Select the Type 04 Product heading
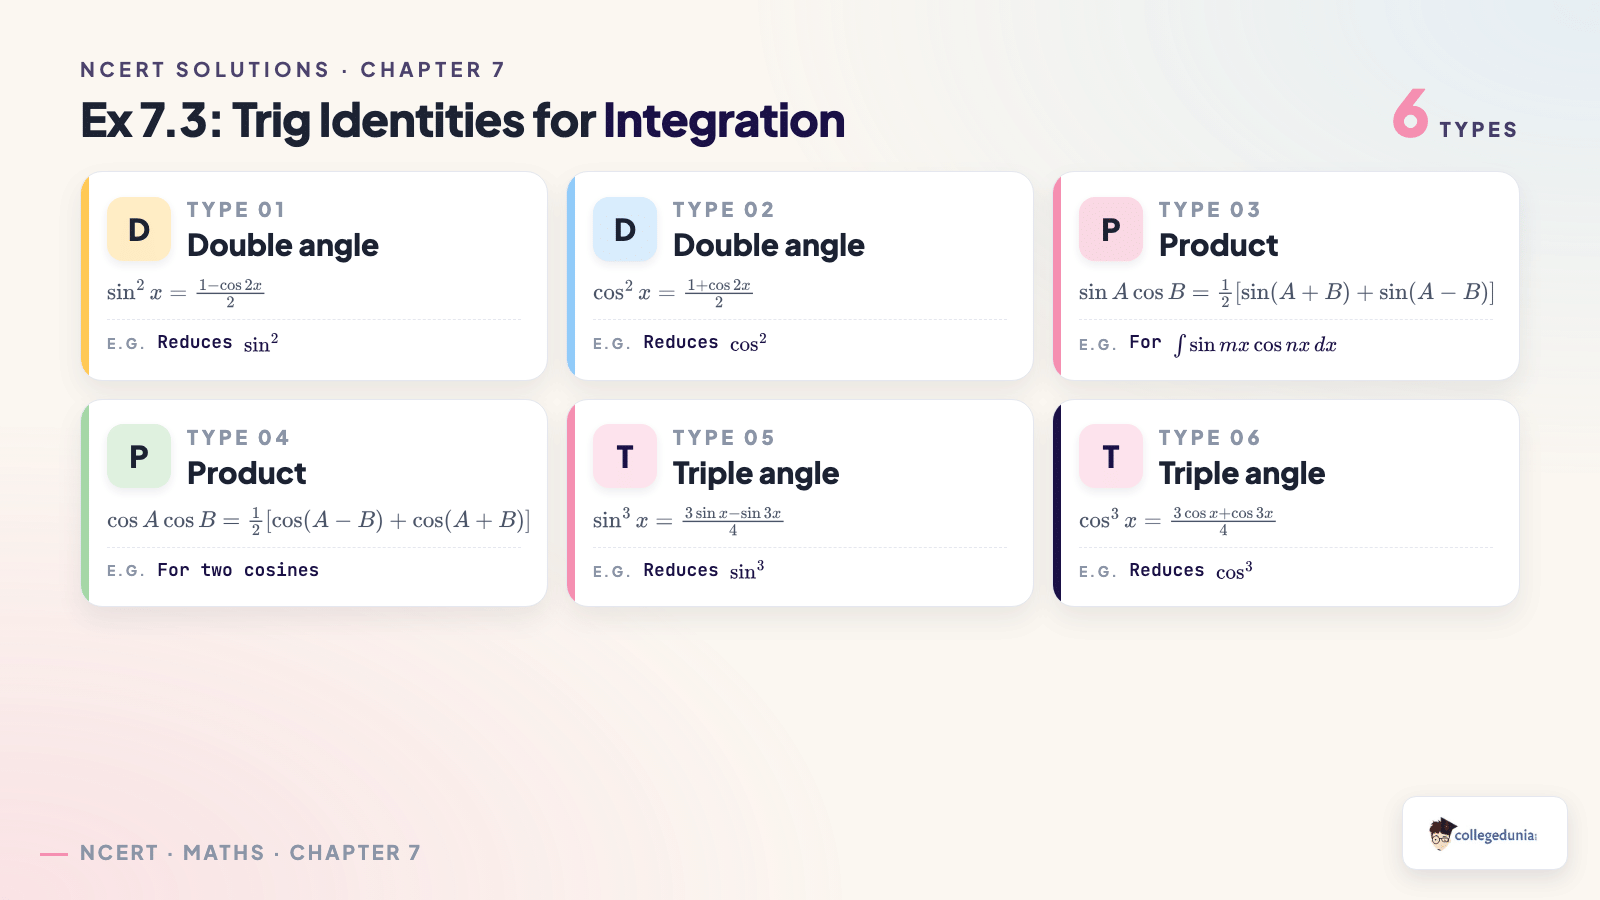This screenshot has height=900, width=1600. (x=247, y=473)
